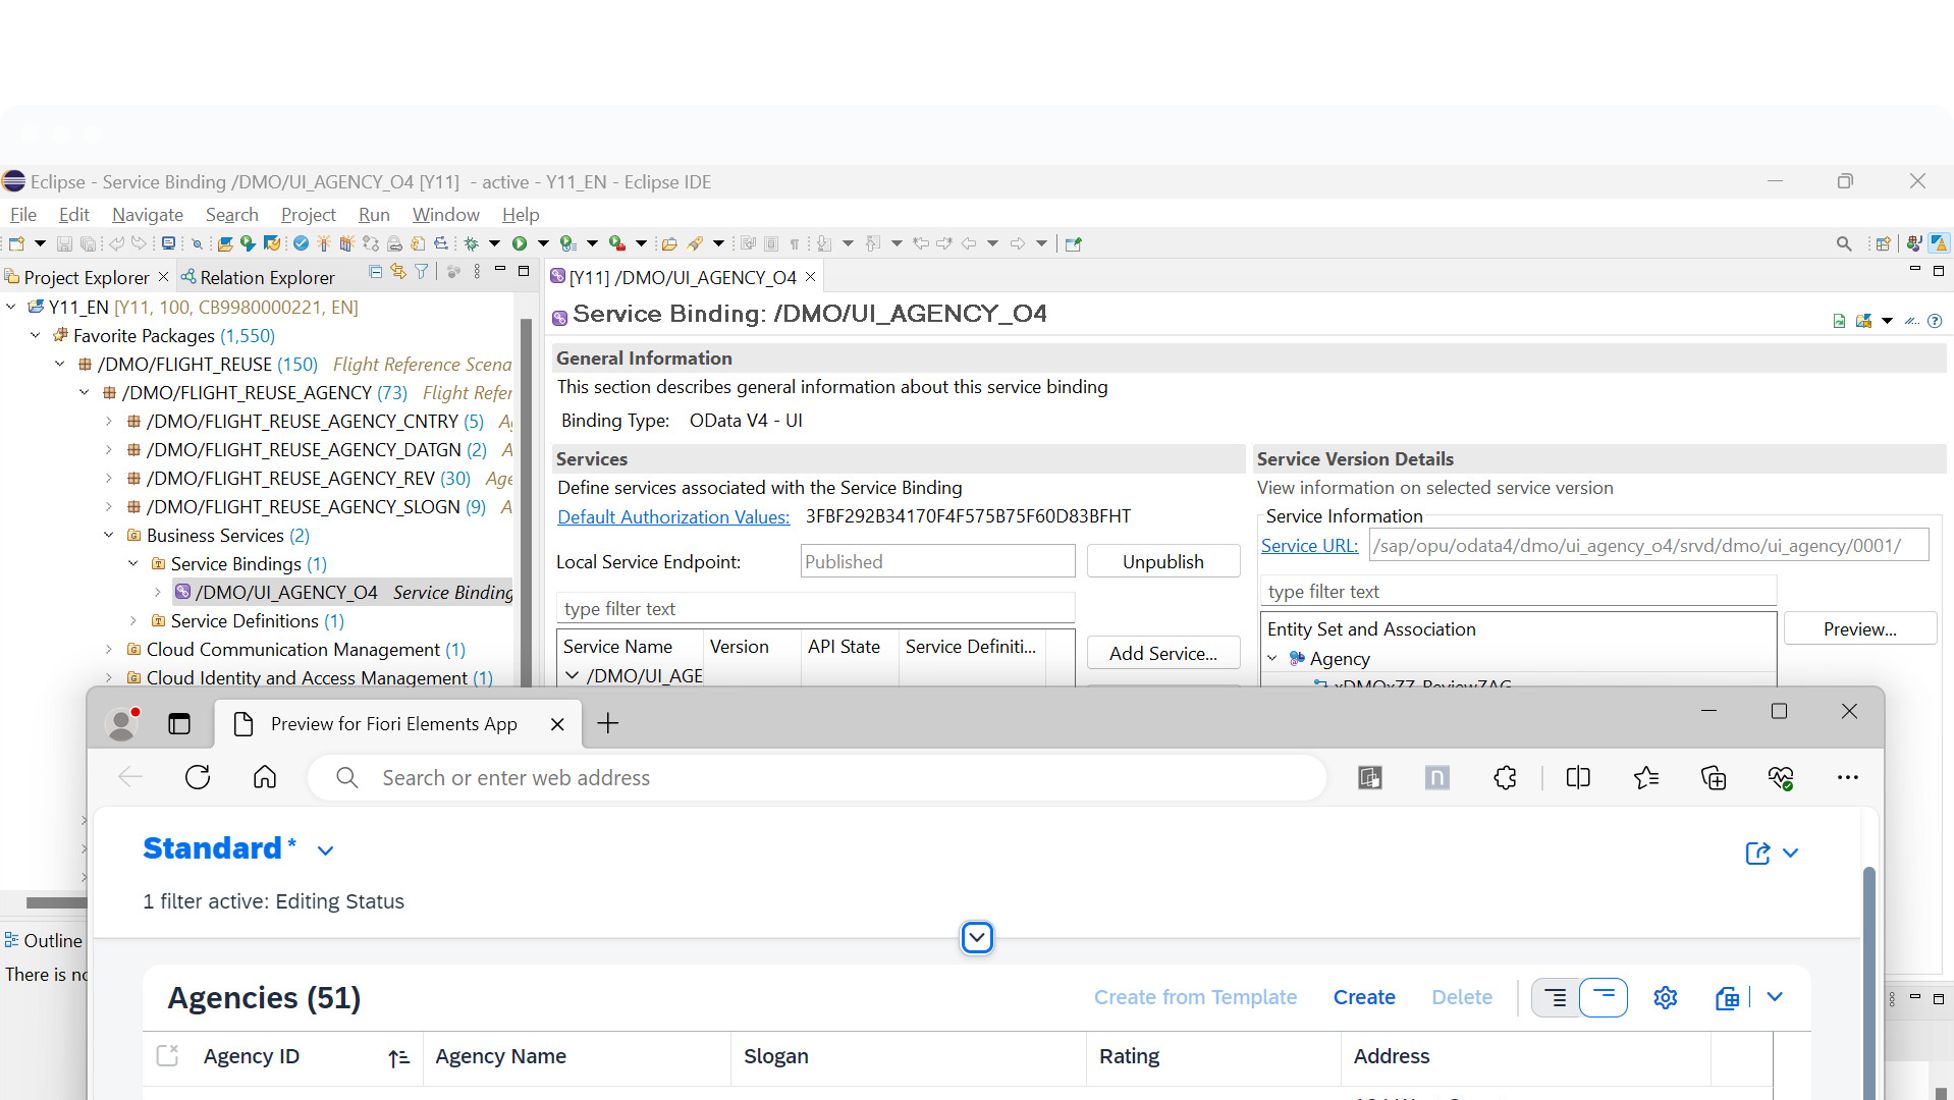Image resolution: width=1954 pixels, height=1100 pixels.
Task: Open table settings gear in Agencies toolbar
Action: click(1664, 998)
